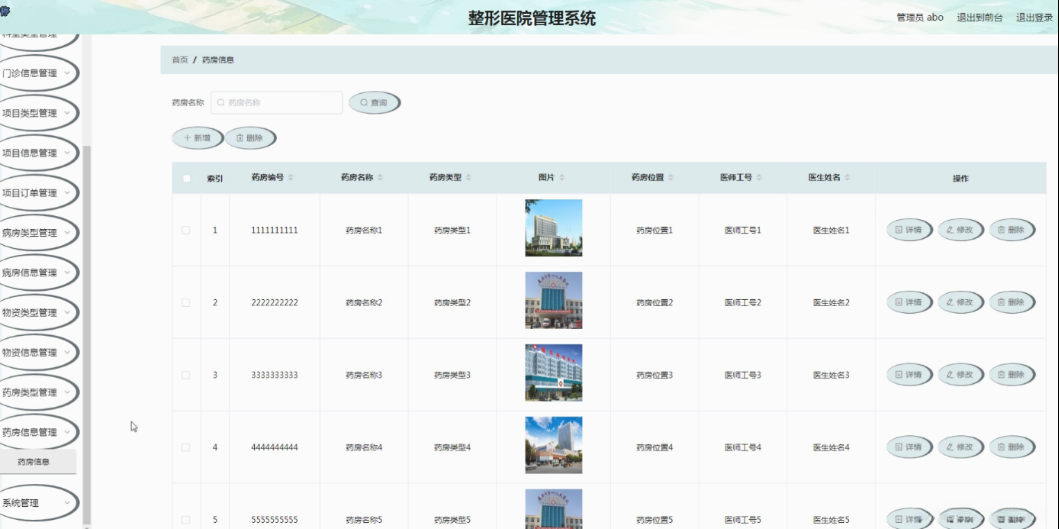The image size is (1059, 529).
Task: Click 修改 for 药房名称1 row
Action: point(960,230)
